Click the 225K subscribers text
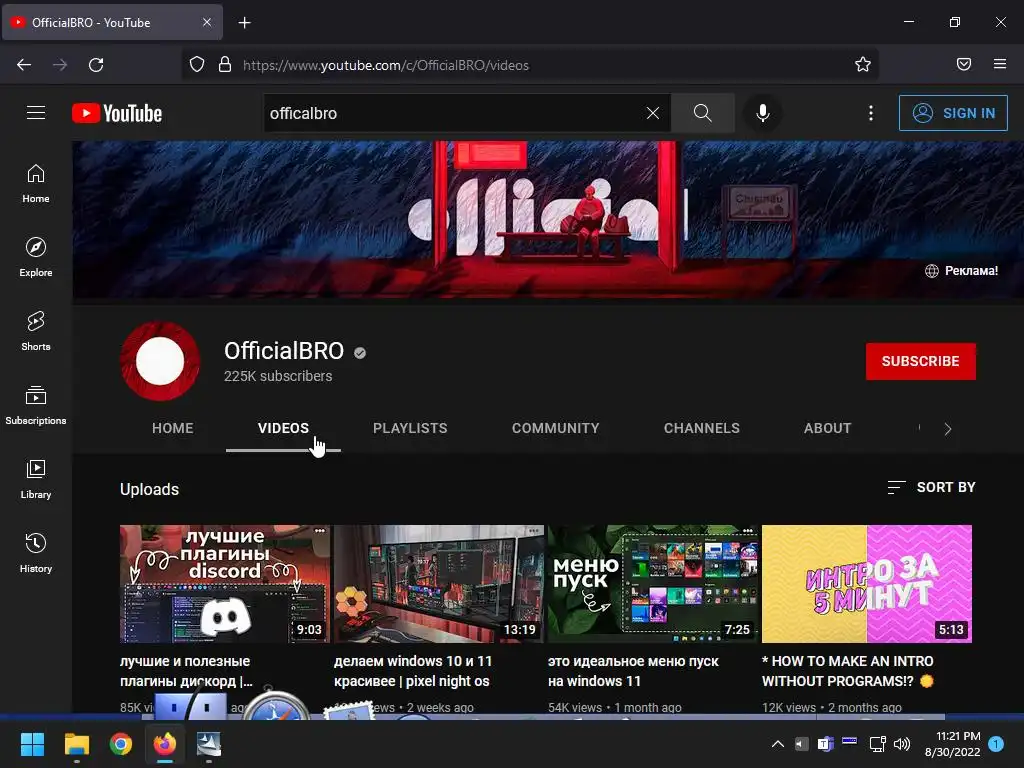 click(x=278, y=376)
